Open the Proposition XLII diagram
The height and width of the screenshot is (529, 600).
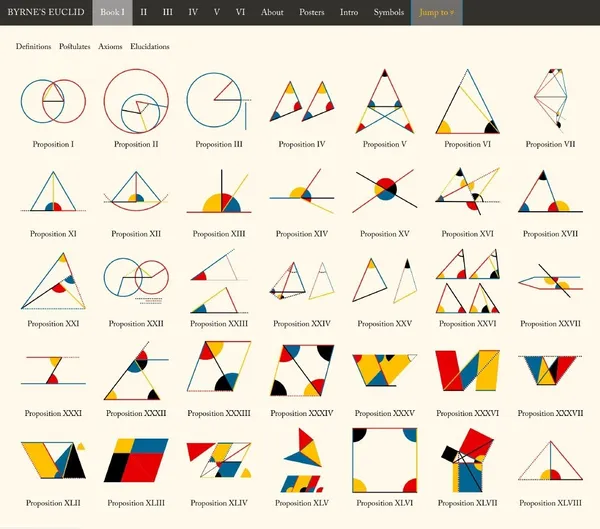point(53,460)
